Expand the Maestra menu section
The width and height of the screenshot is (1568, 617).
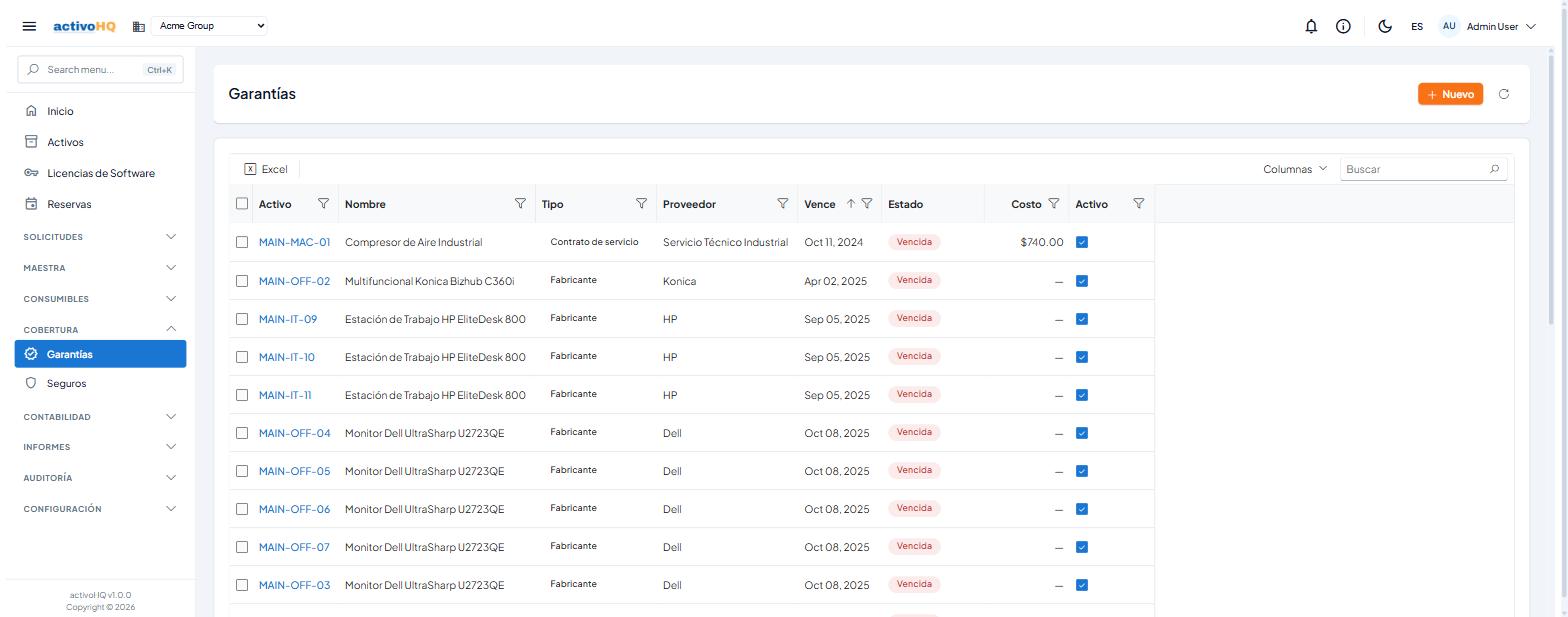100,268
